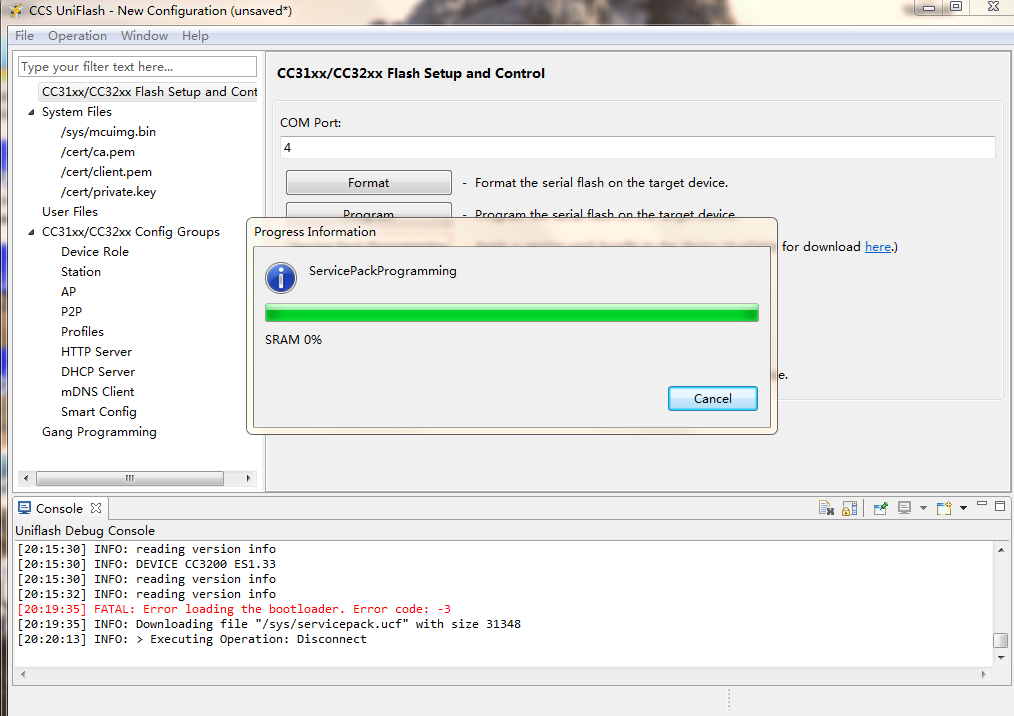1014x716 pixels.
Task: Minimize the Console panel
Action: coord(982,504)
